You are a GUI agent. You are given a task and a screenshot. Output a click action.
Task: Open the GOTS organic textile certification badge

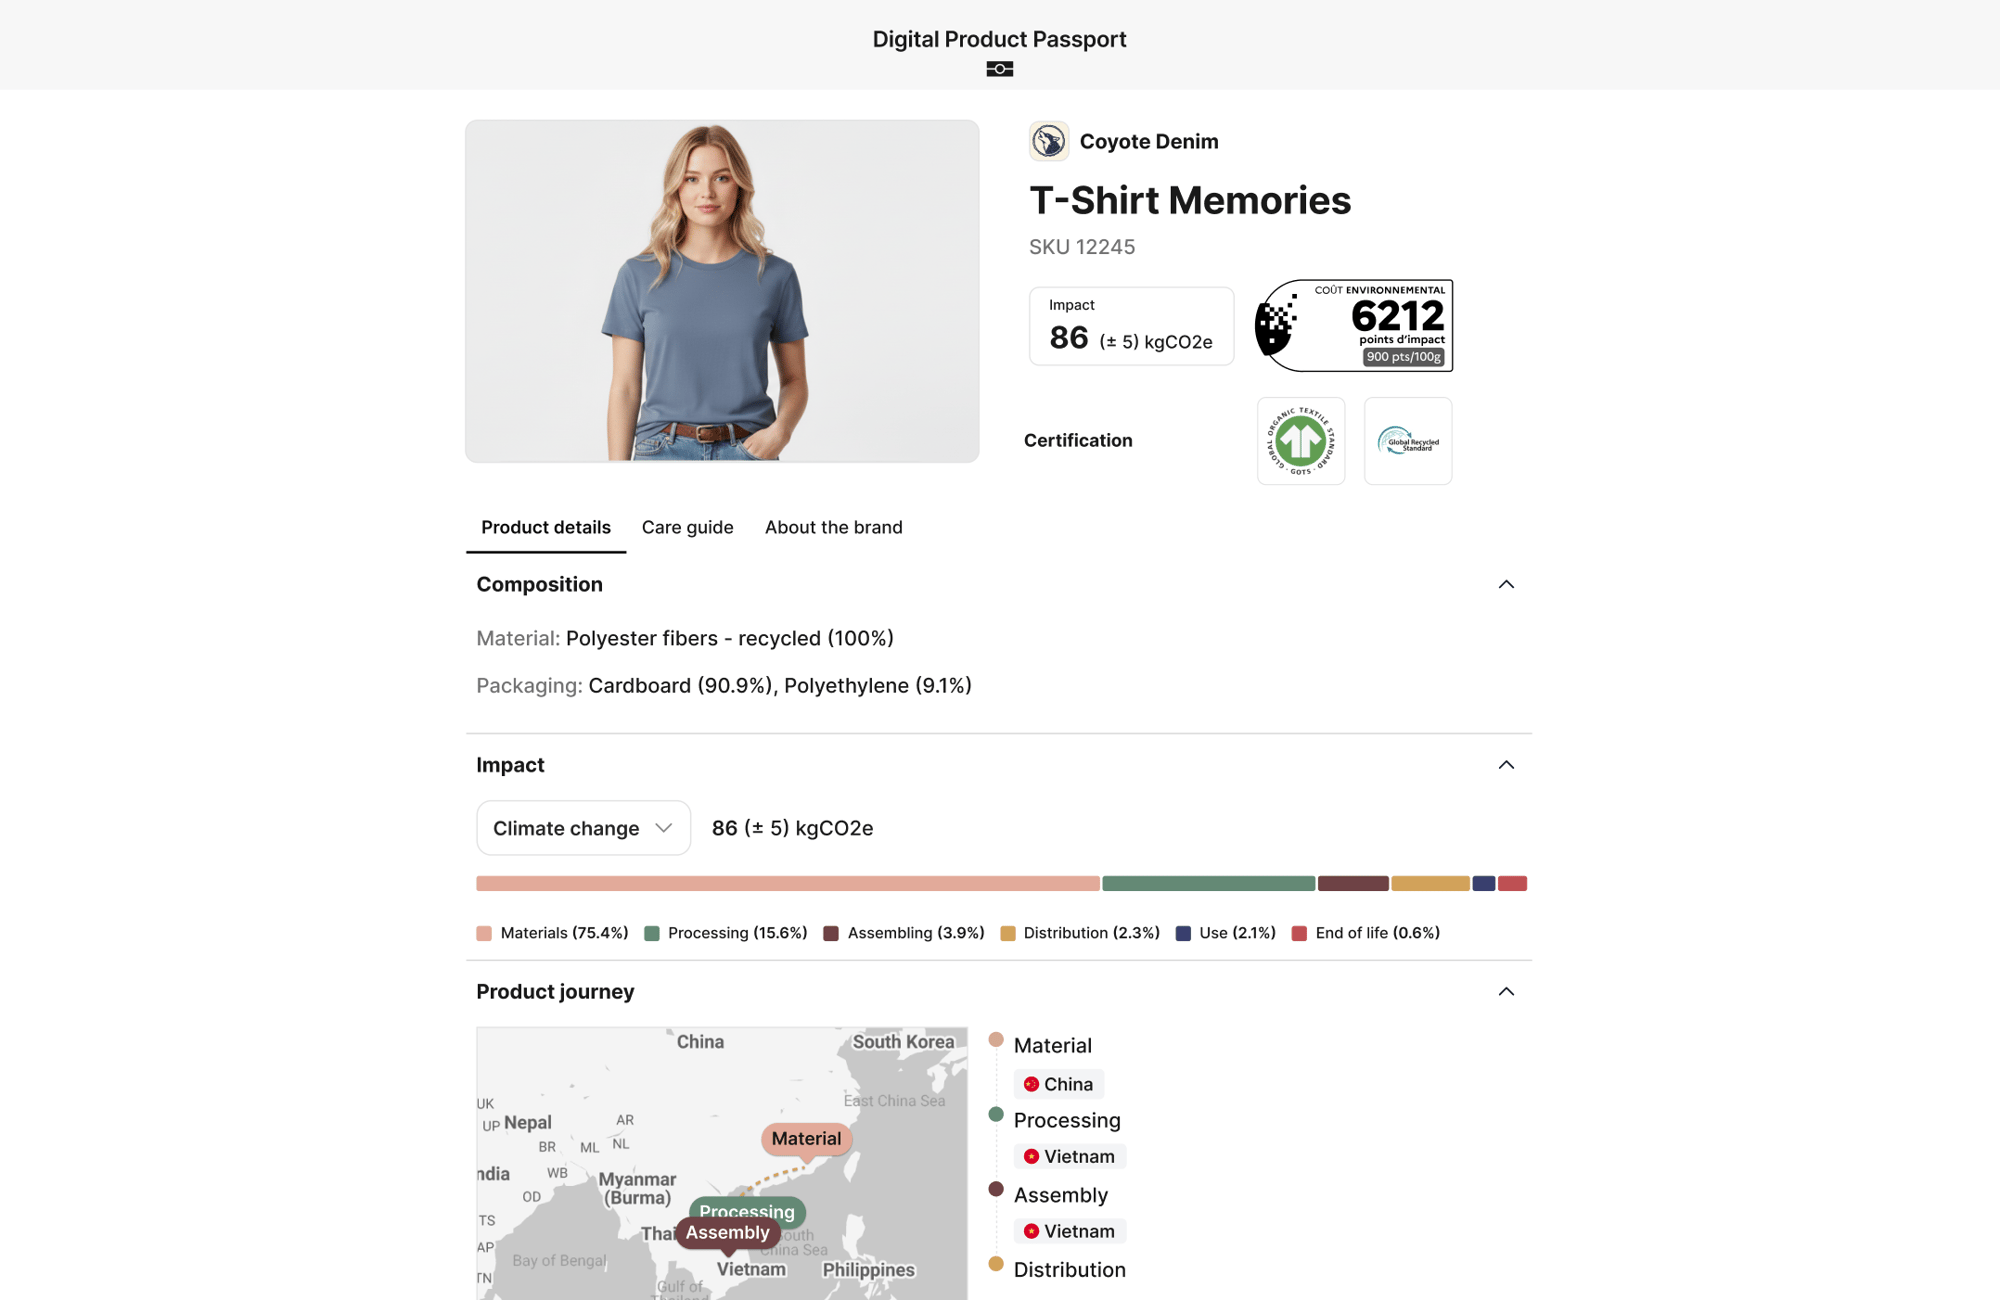[1300, 441]
